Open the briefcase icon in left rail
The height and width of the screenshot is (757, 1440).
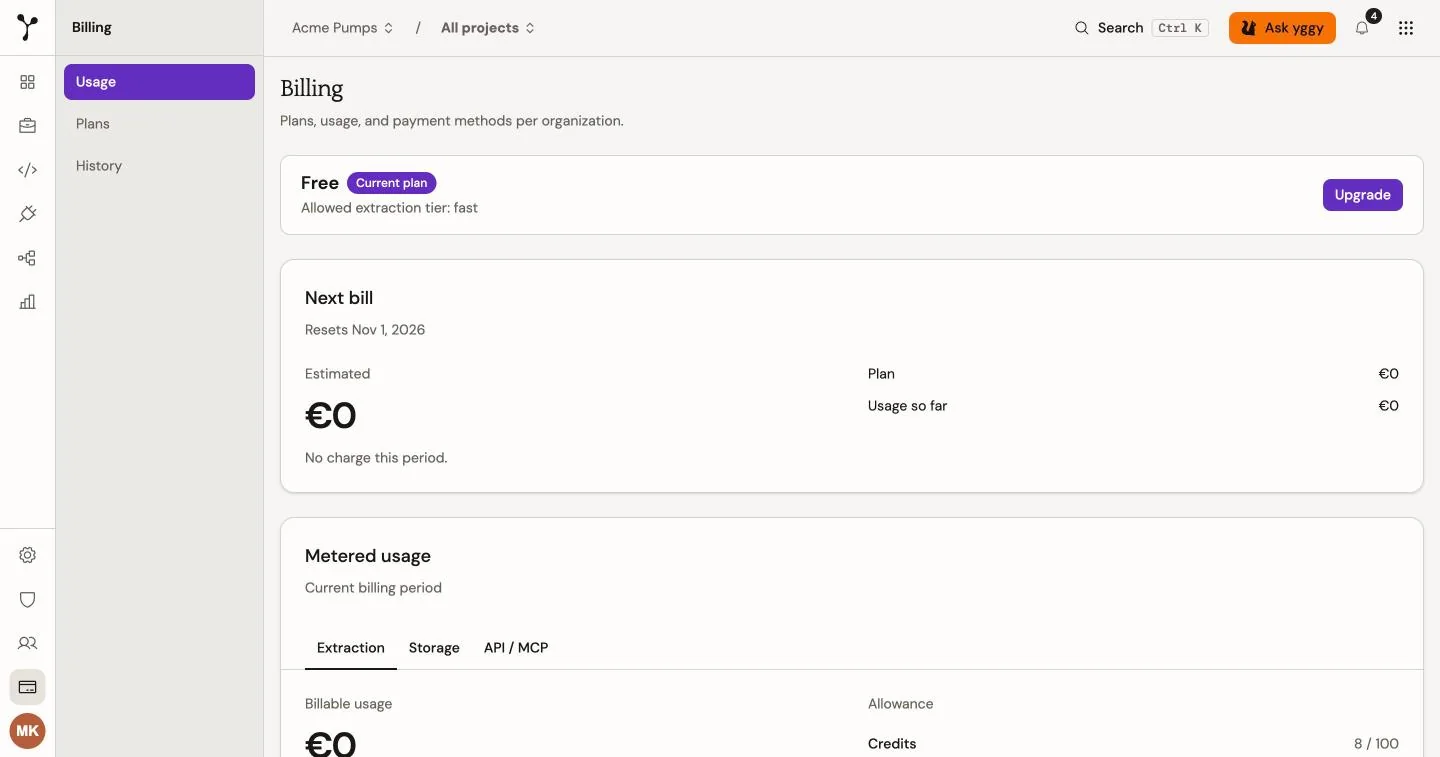tap(27, 126)
